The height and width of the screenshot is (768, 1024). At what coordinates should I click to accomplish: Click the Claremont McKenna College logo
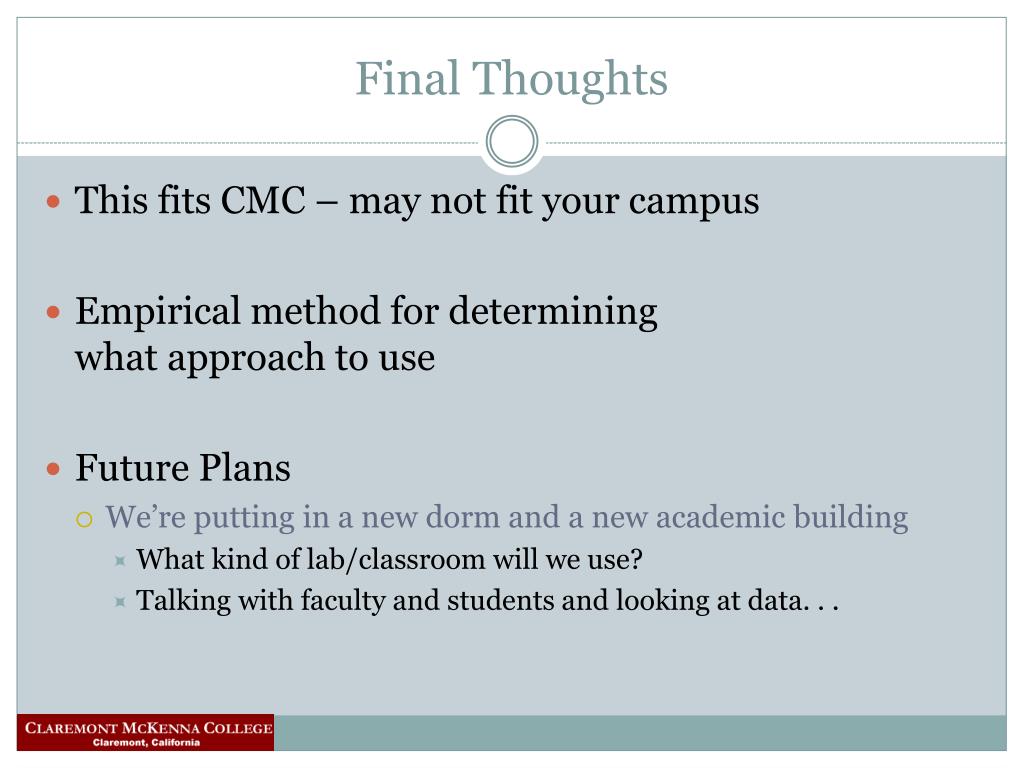tap(146, 733)
